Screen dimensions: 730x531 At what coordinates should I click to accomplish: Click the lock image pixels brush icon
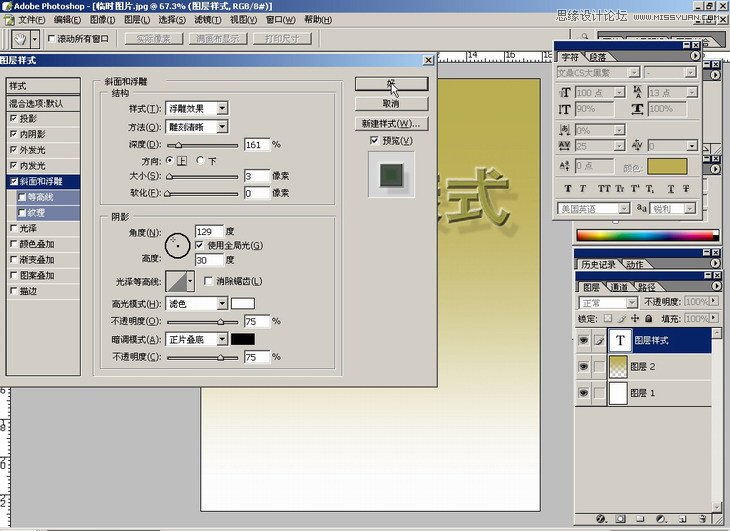(x=622, y=318)
